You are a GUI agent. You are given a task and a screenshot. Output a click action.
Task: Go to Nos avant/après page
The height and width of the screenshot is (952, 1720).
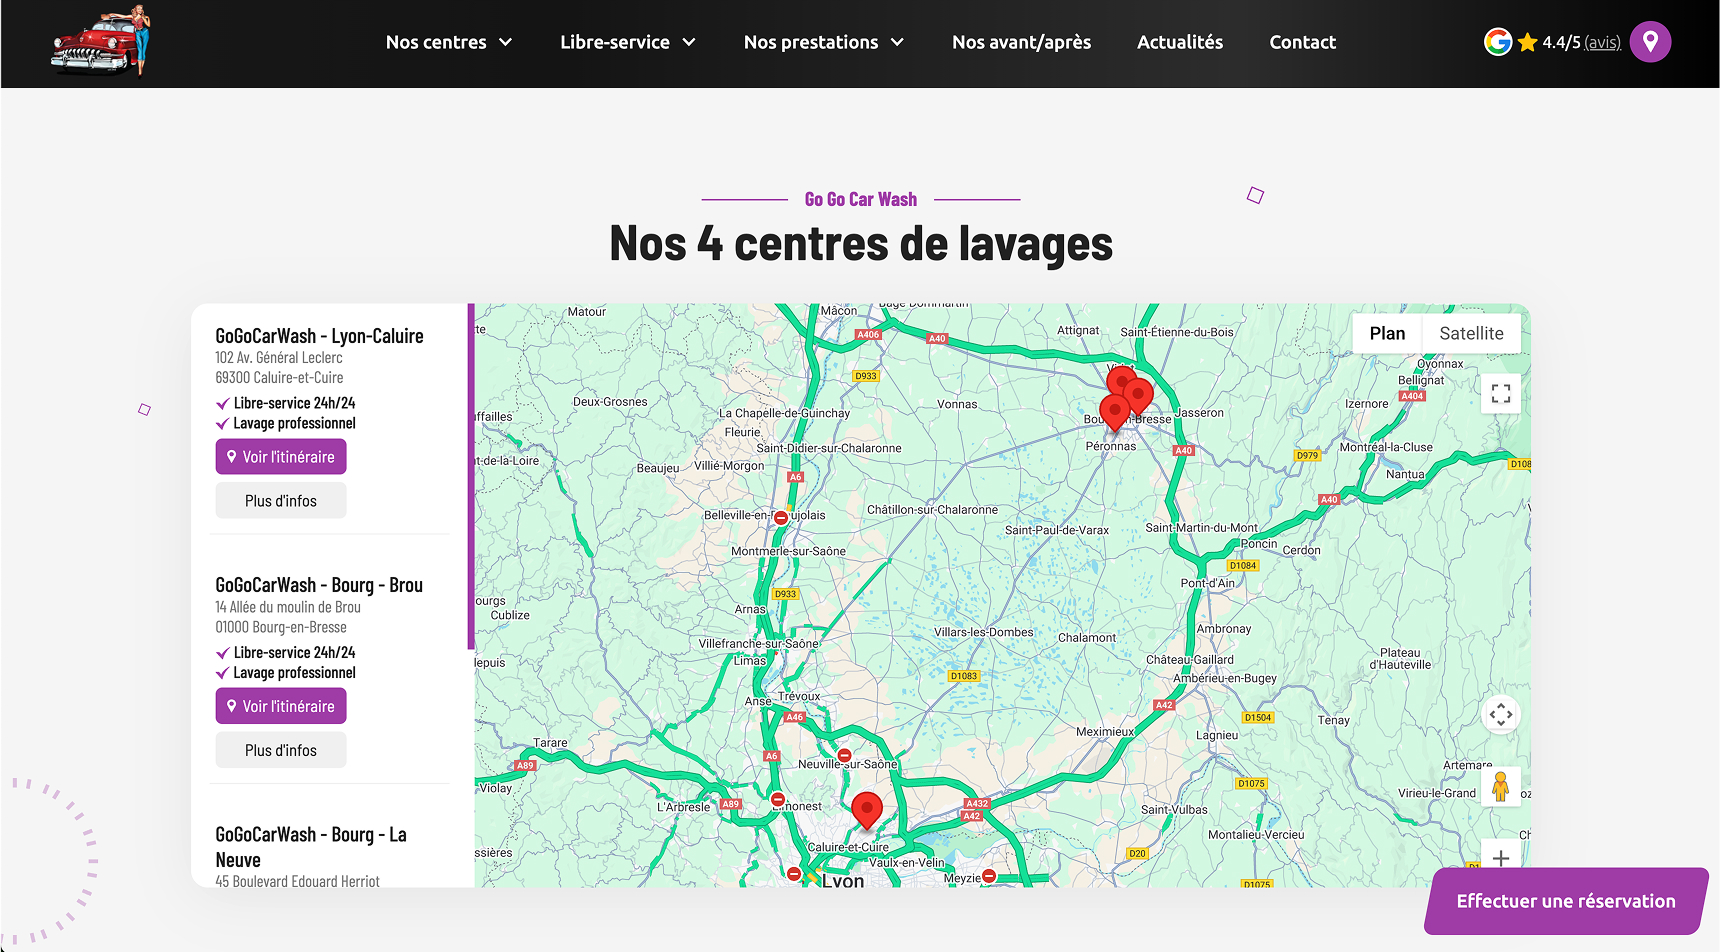1021,42
